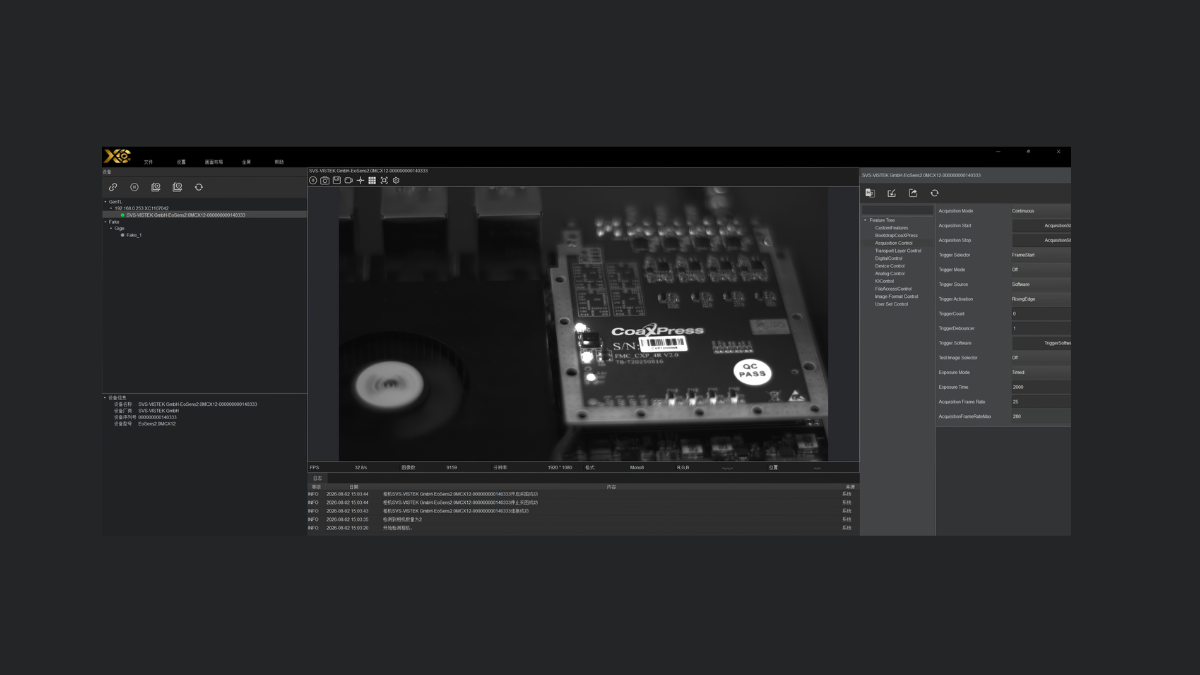
Task: Select Image Format Control in the feature tree
Action: tap(896, 296)
